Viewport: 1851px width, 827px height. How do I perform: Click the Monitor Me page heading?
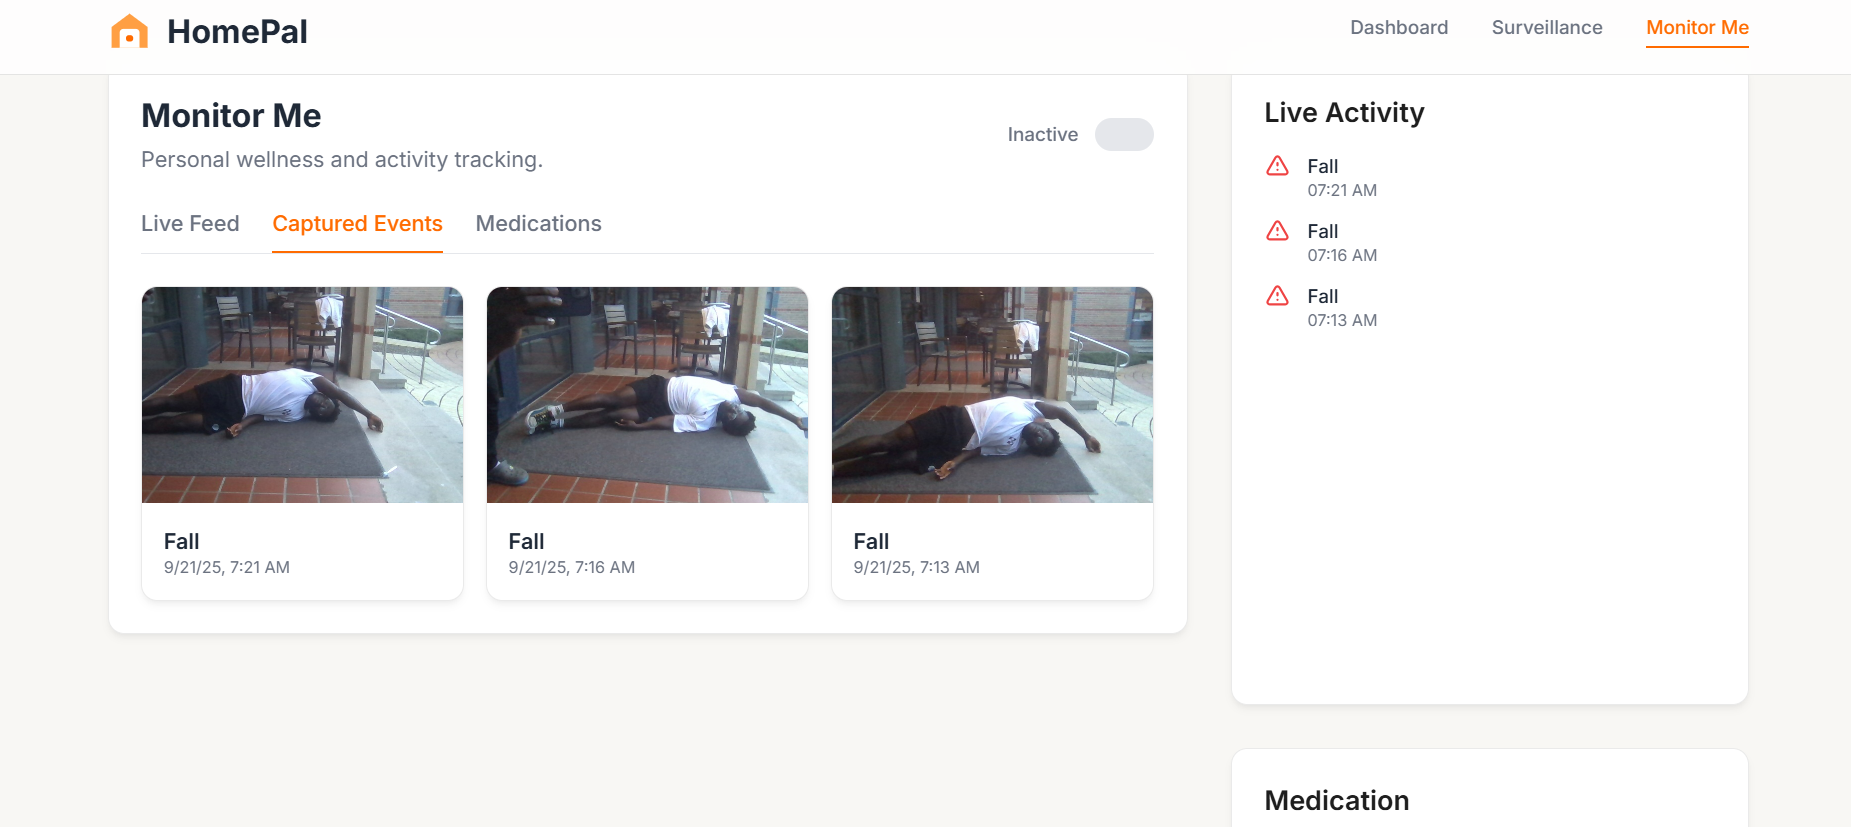tap(231, 116)
